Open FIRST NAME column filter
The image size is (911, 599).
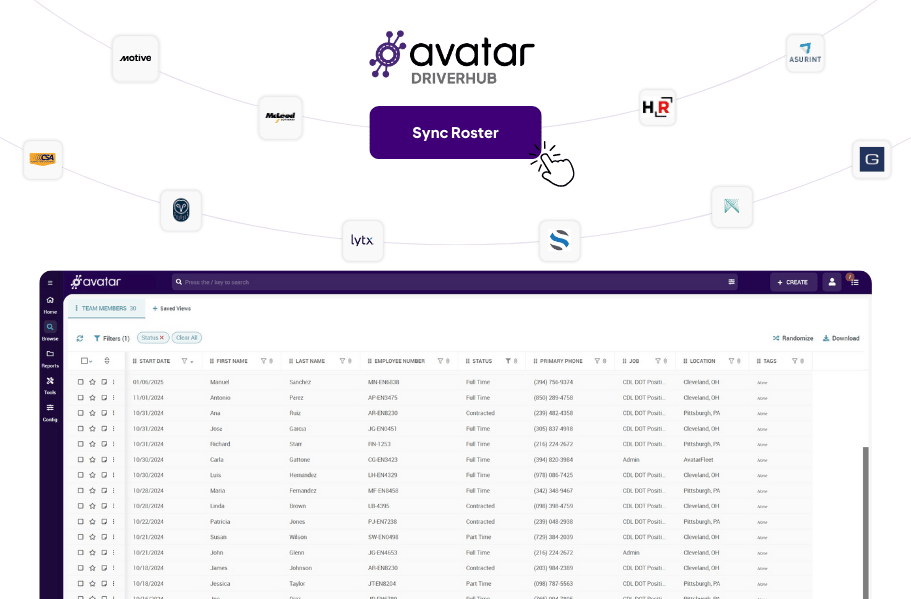click(x=263, y=361)
